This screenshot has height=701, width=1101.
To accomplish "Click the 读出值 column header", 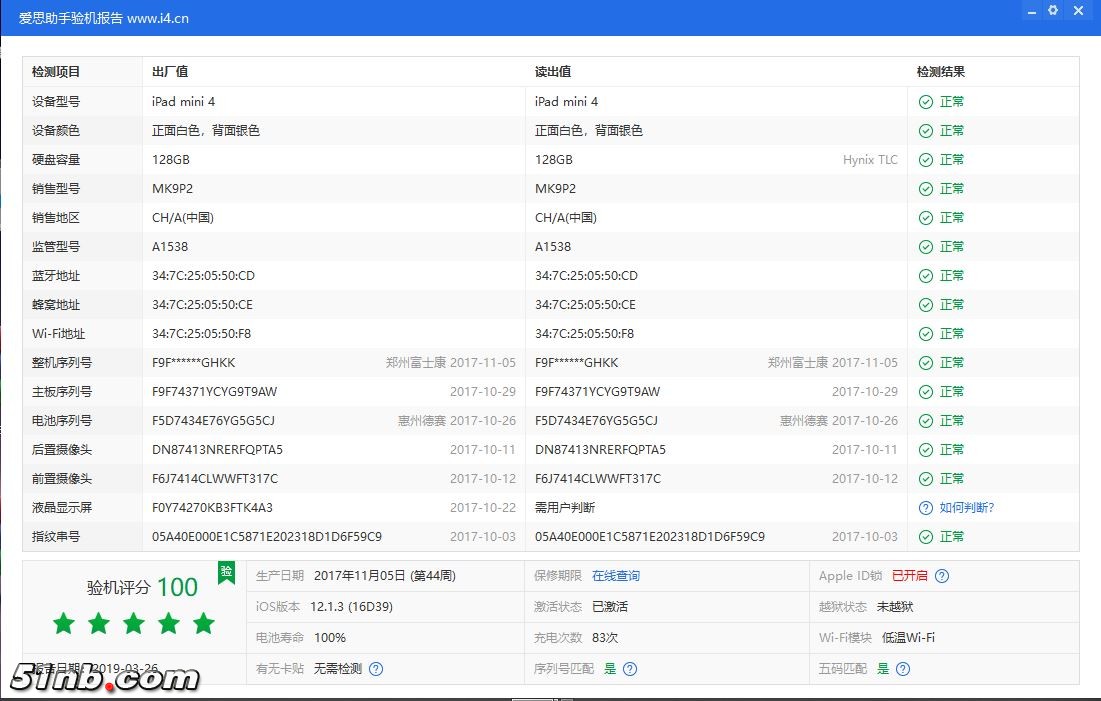I will [x=553, y=72].
